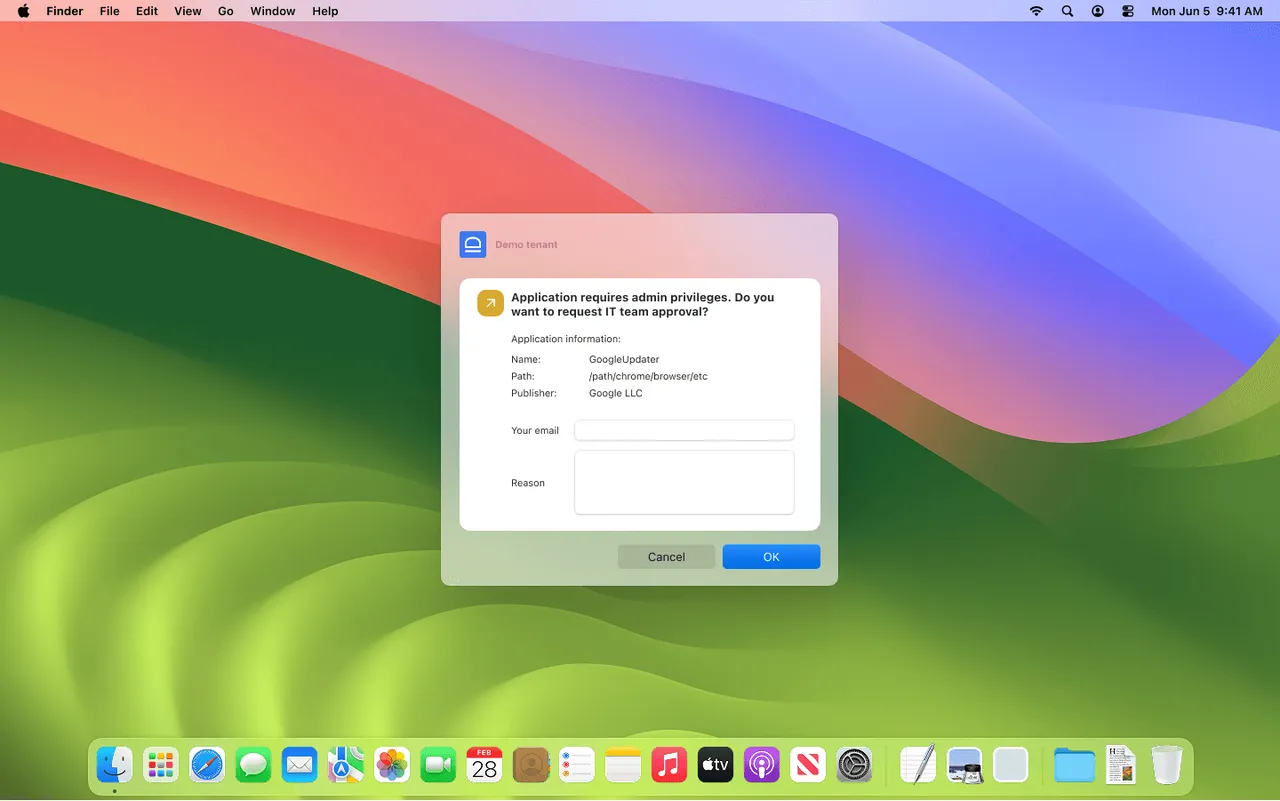Click the blue Demo tenant logo icon
1280x801 pixels.
point(472,244)
